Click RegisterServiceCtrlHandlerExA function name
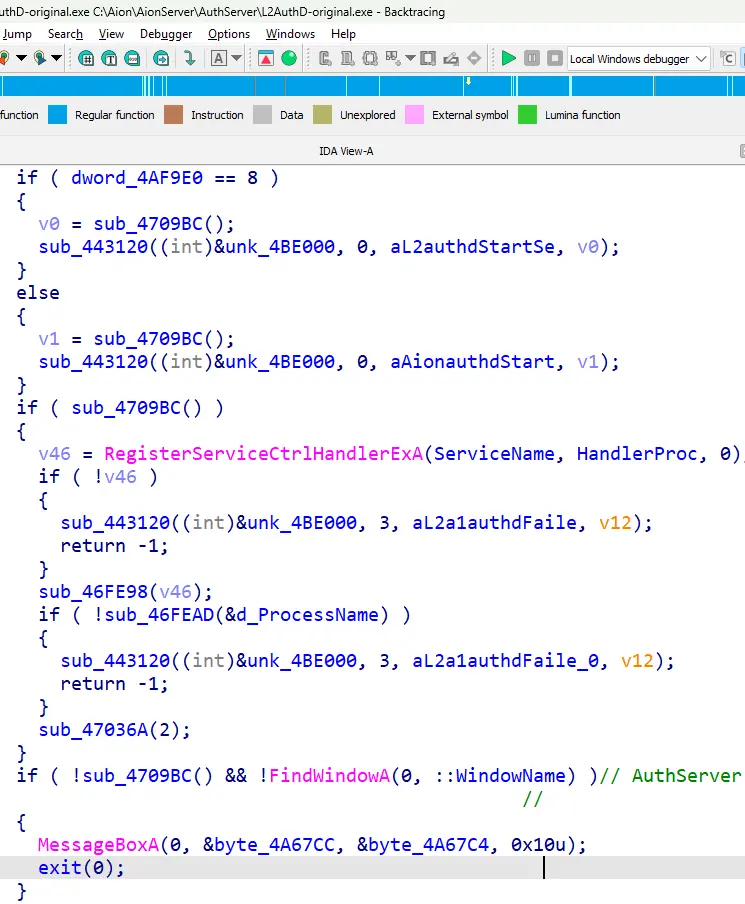745x904 pixels. 264,454
